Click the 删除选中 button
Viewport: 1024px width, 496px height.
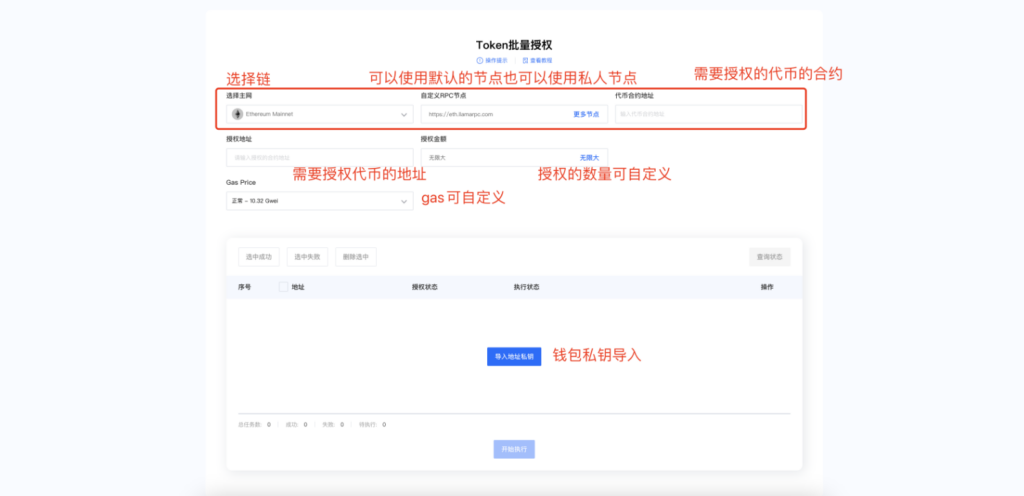tap(356, 257)
